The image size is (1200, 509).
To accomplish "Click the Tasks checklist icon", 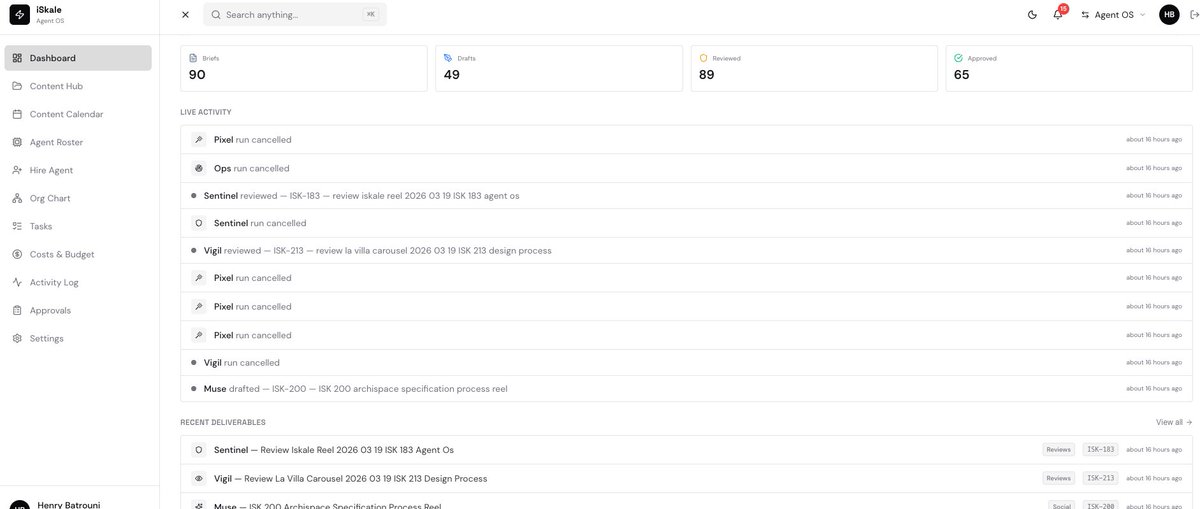I will point(18,226).
